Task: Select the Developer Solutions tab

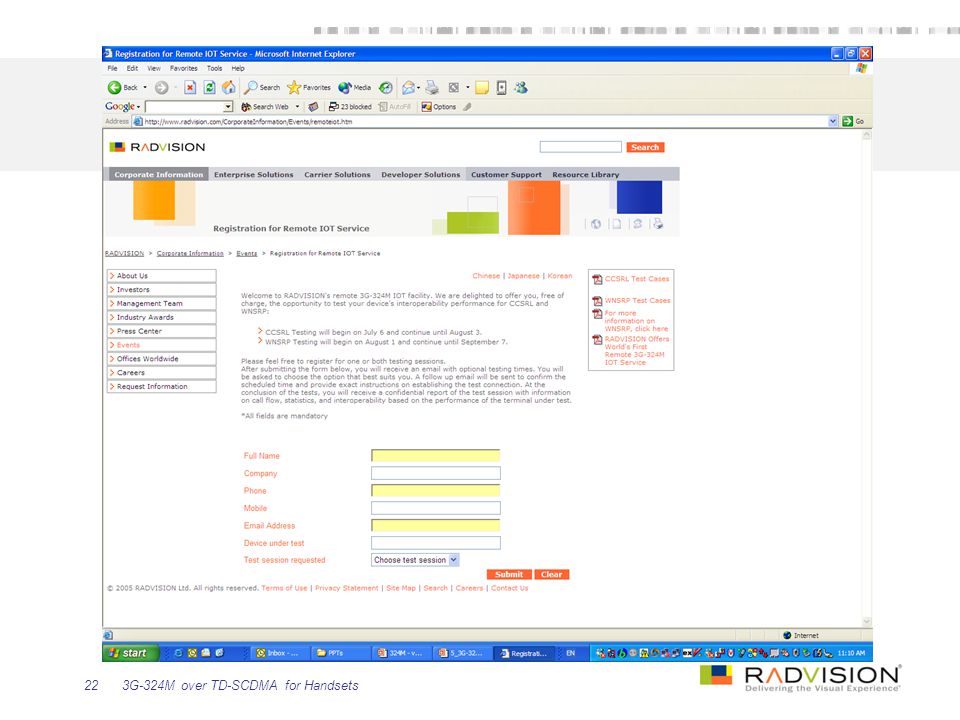Action: (x=421, y=174)
